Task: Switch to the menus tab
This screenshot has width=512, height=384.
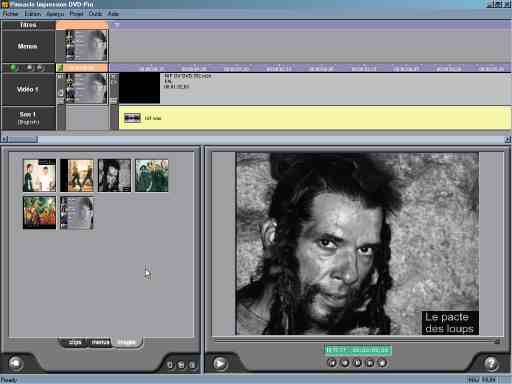Action: click(x=100, y=342)
